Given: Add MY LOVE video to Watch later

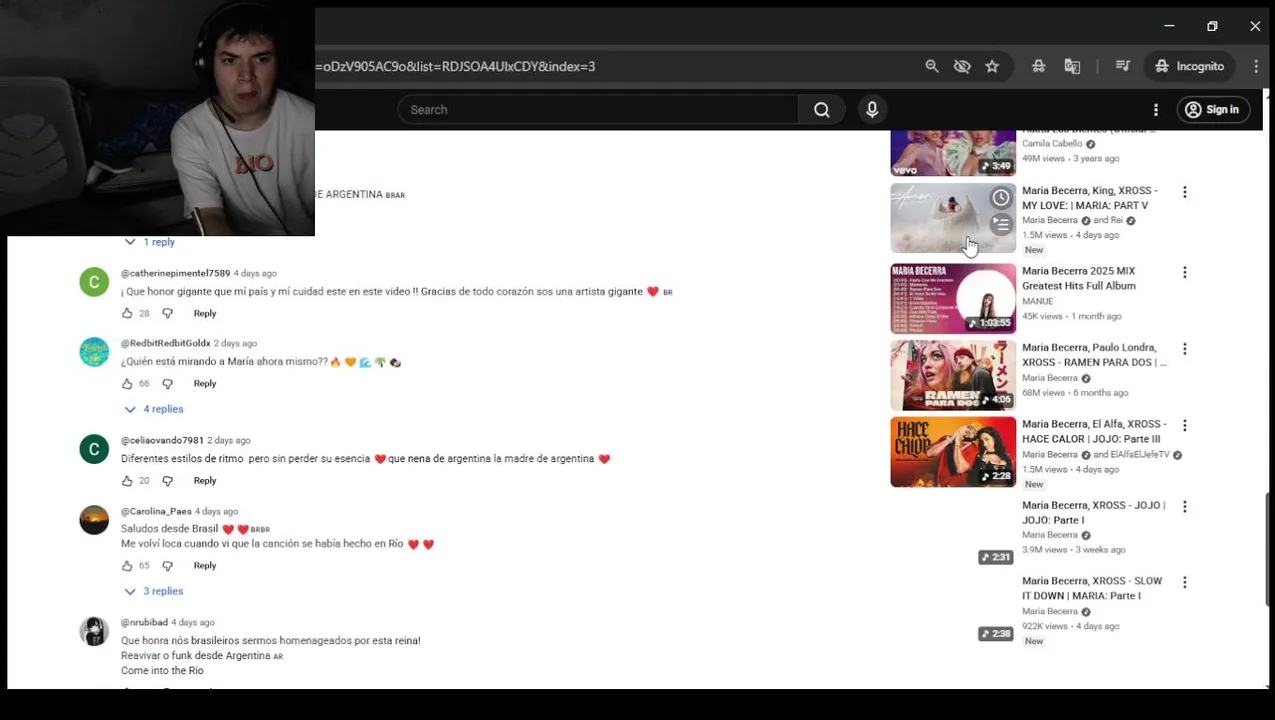Looking at the screenshot, I should click(x=1001, y=198).
